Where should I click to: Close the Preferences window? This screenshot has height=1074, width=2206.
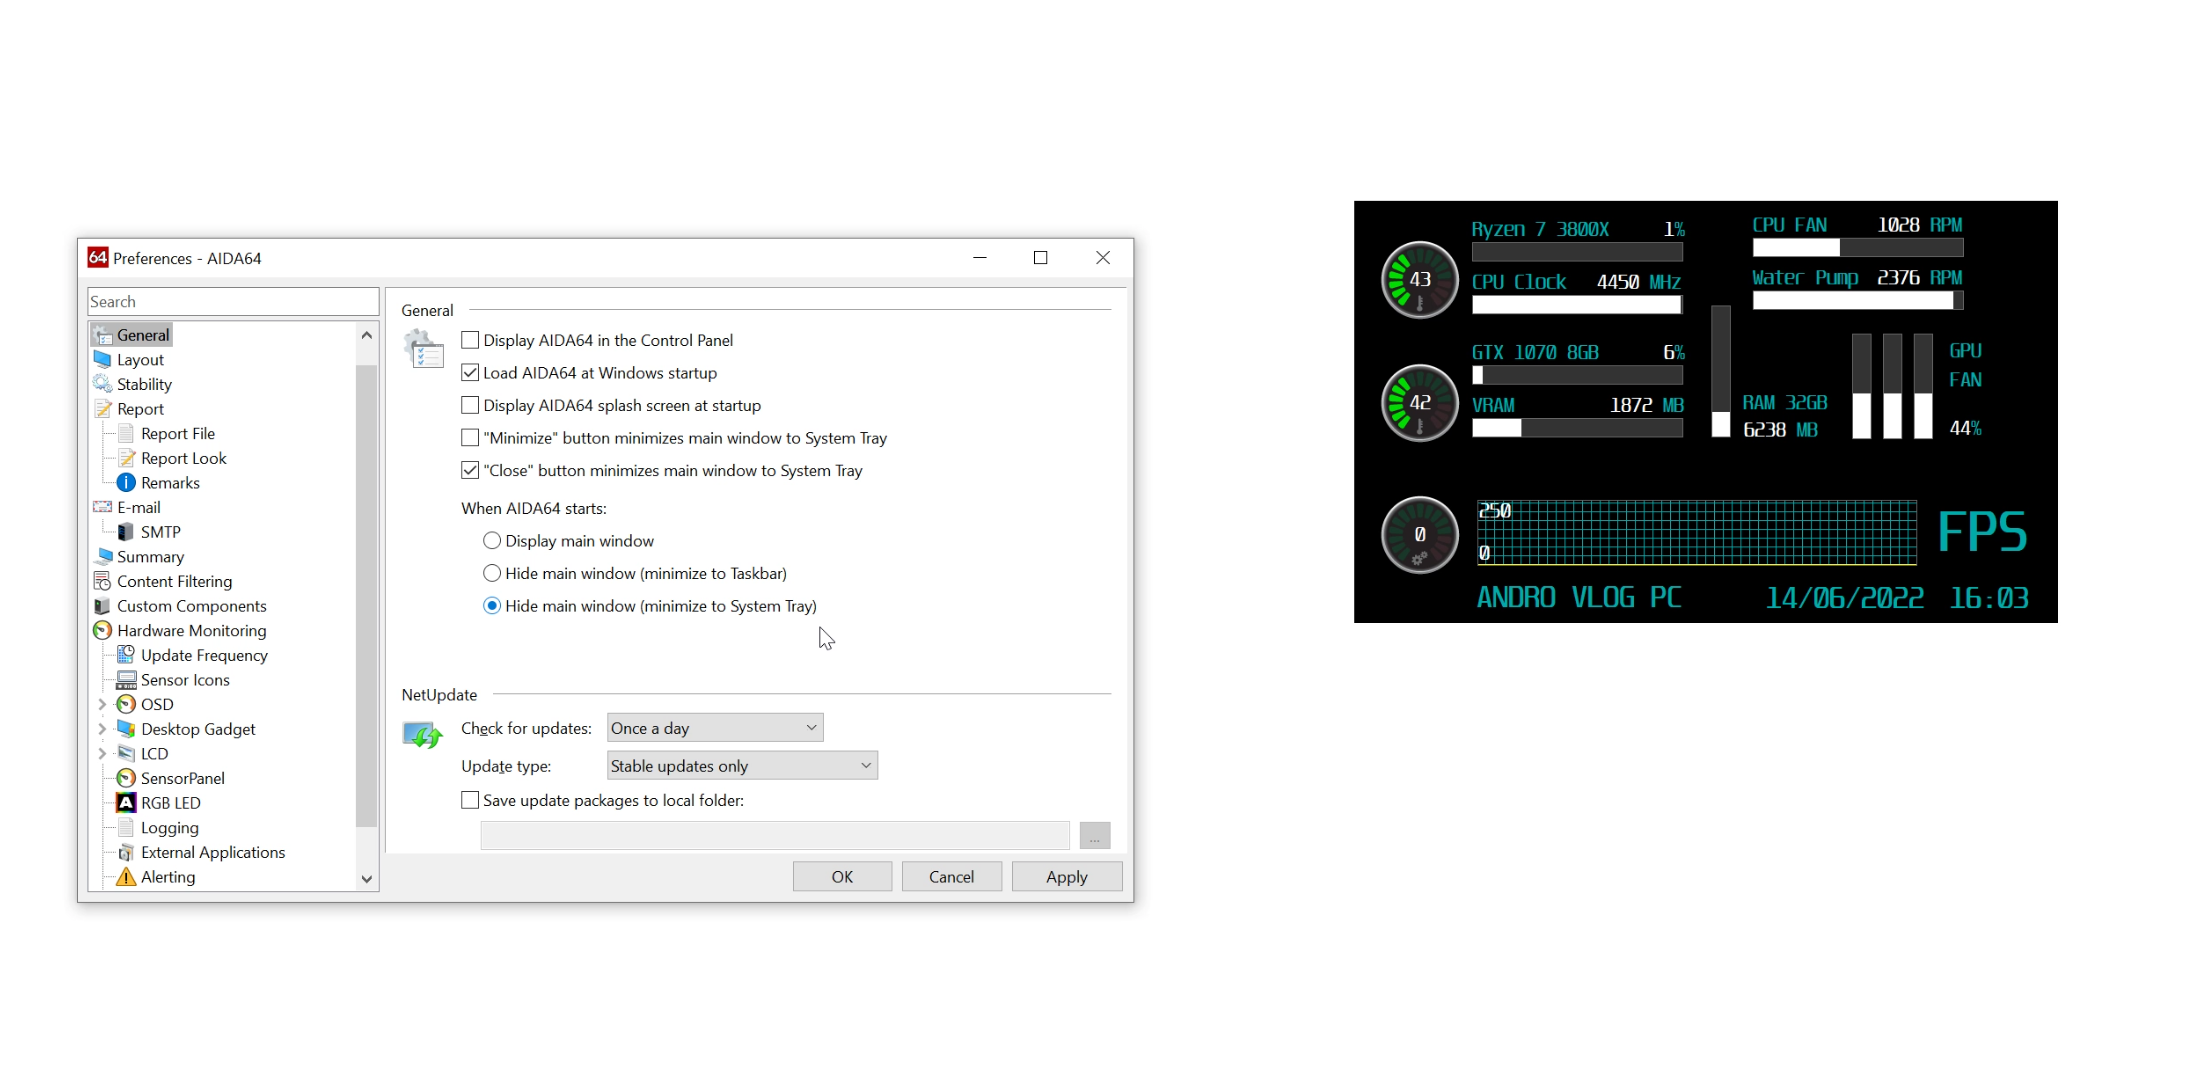pos(1103,258)
